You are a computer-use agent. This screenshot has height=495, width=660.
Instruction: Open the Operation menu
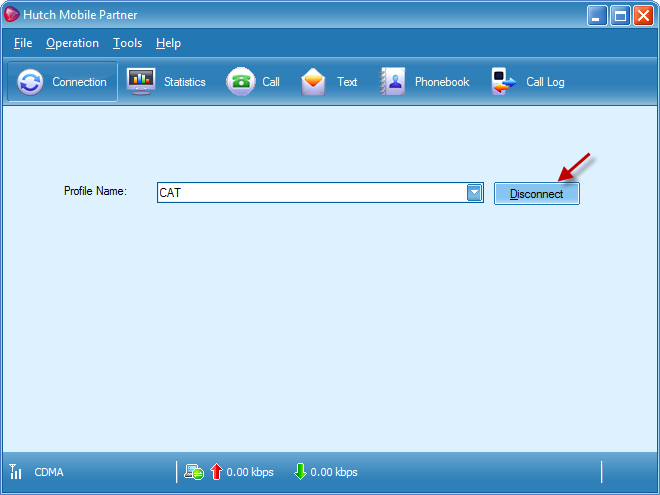coord(72,43)
